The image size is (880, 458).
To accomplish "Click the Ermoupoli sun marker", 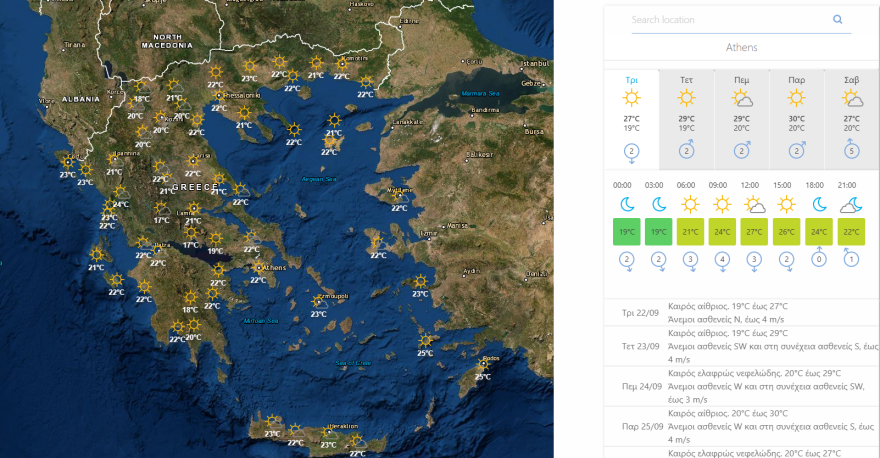I will click(x=319, y=302).
